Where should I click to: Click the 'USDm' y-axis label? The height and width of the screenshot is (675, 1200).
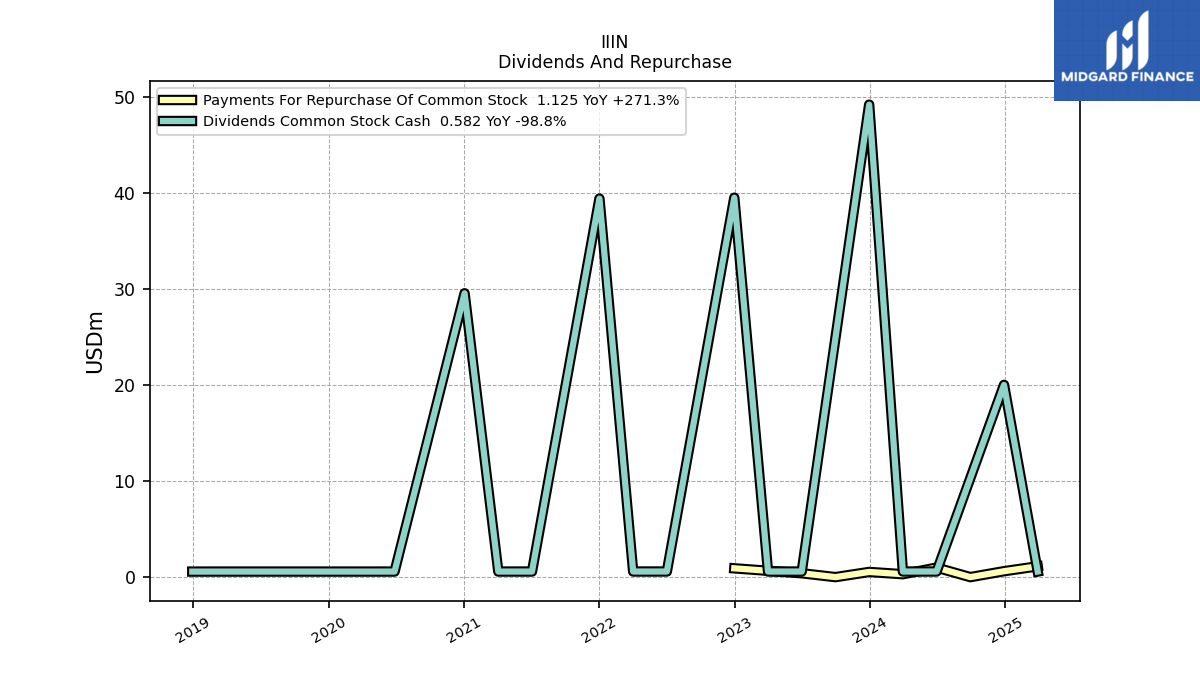(95, 342)
